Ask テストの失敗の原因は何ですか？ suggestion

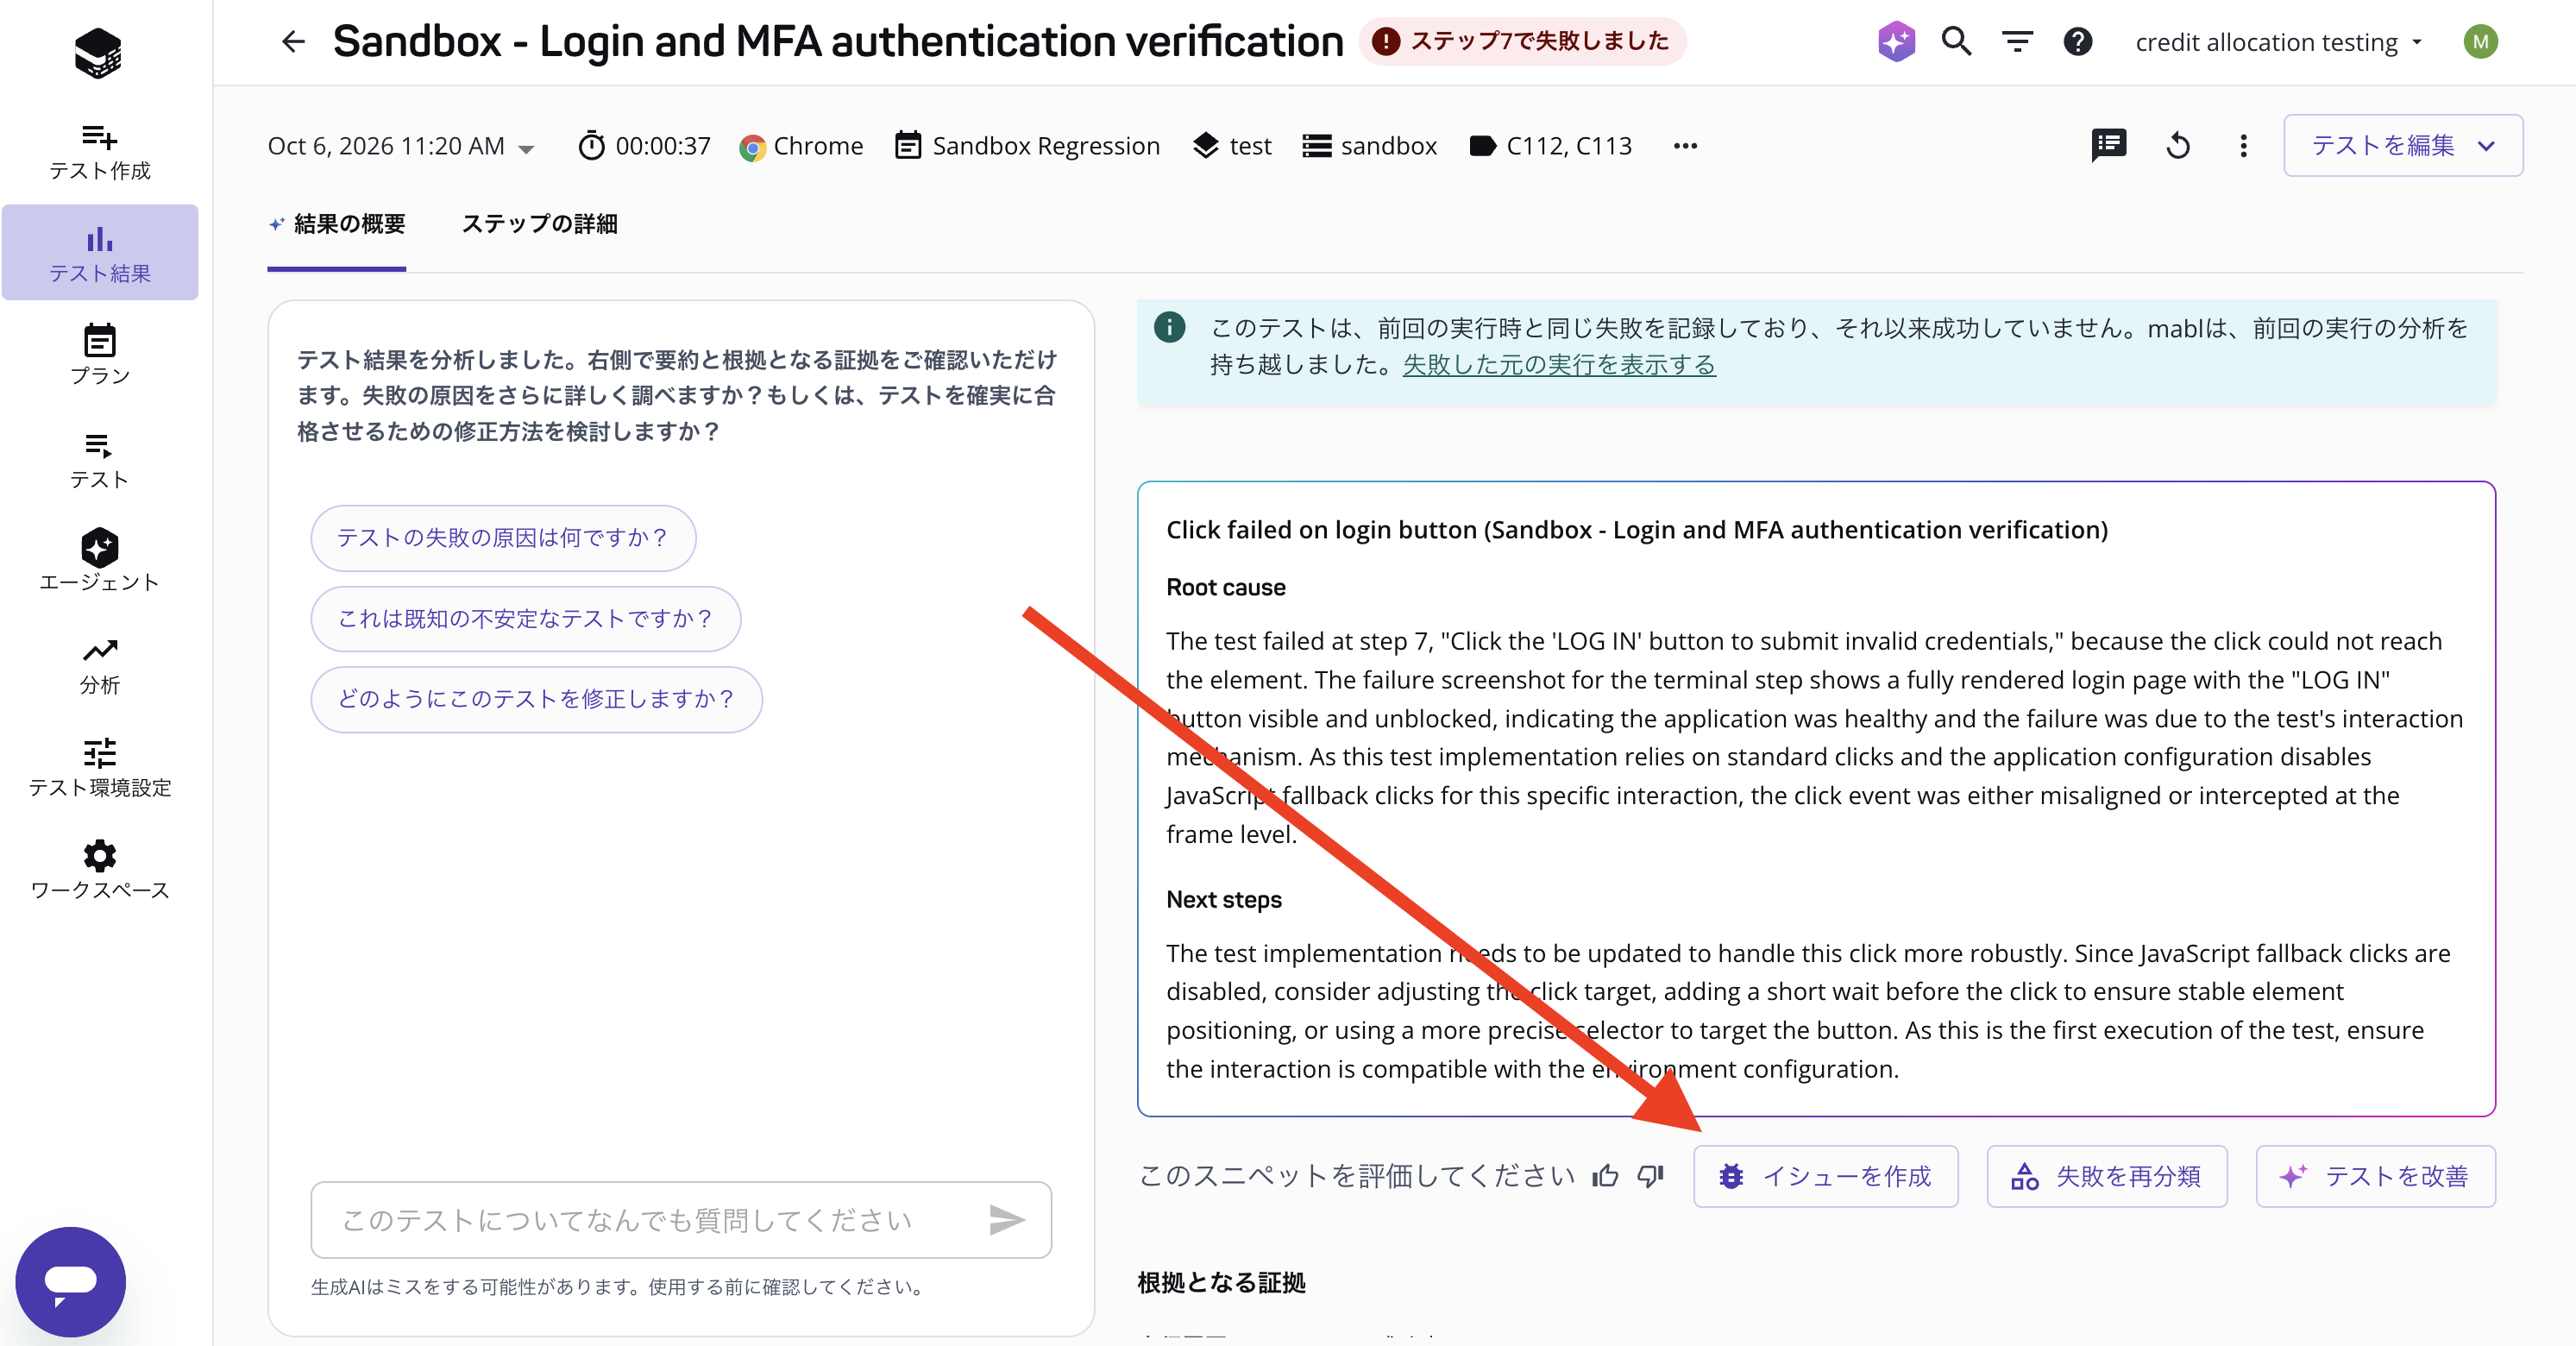503,538
